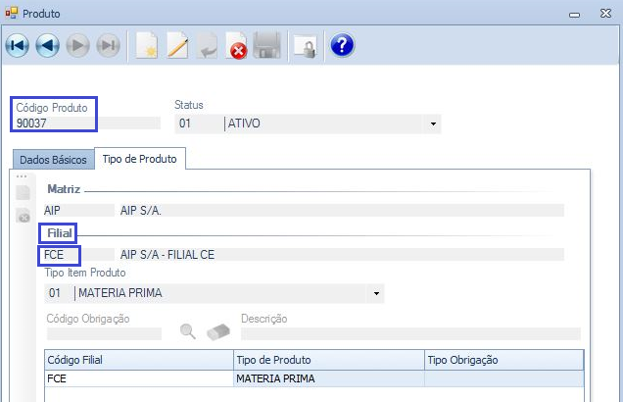The height and width of the screenshot is (403, 623).
Task: Switch to the Dados Básicos tab
Action: 53,160
